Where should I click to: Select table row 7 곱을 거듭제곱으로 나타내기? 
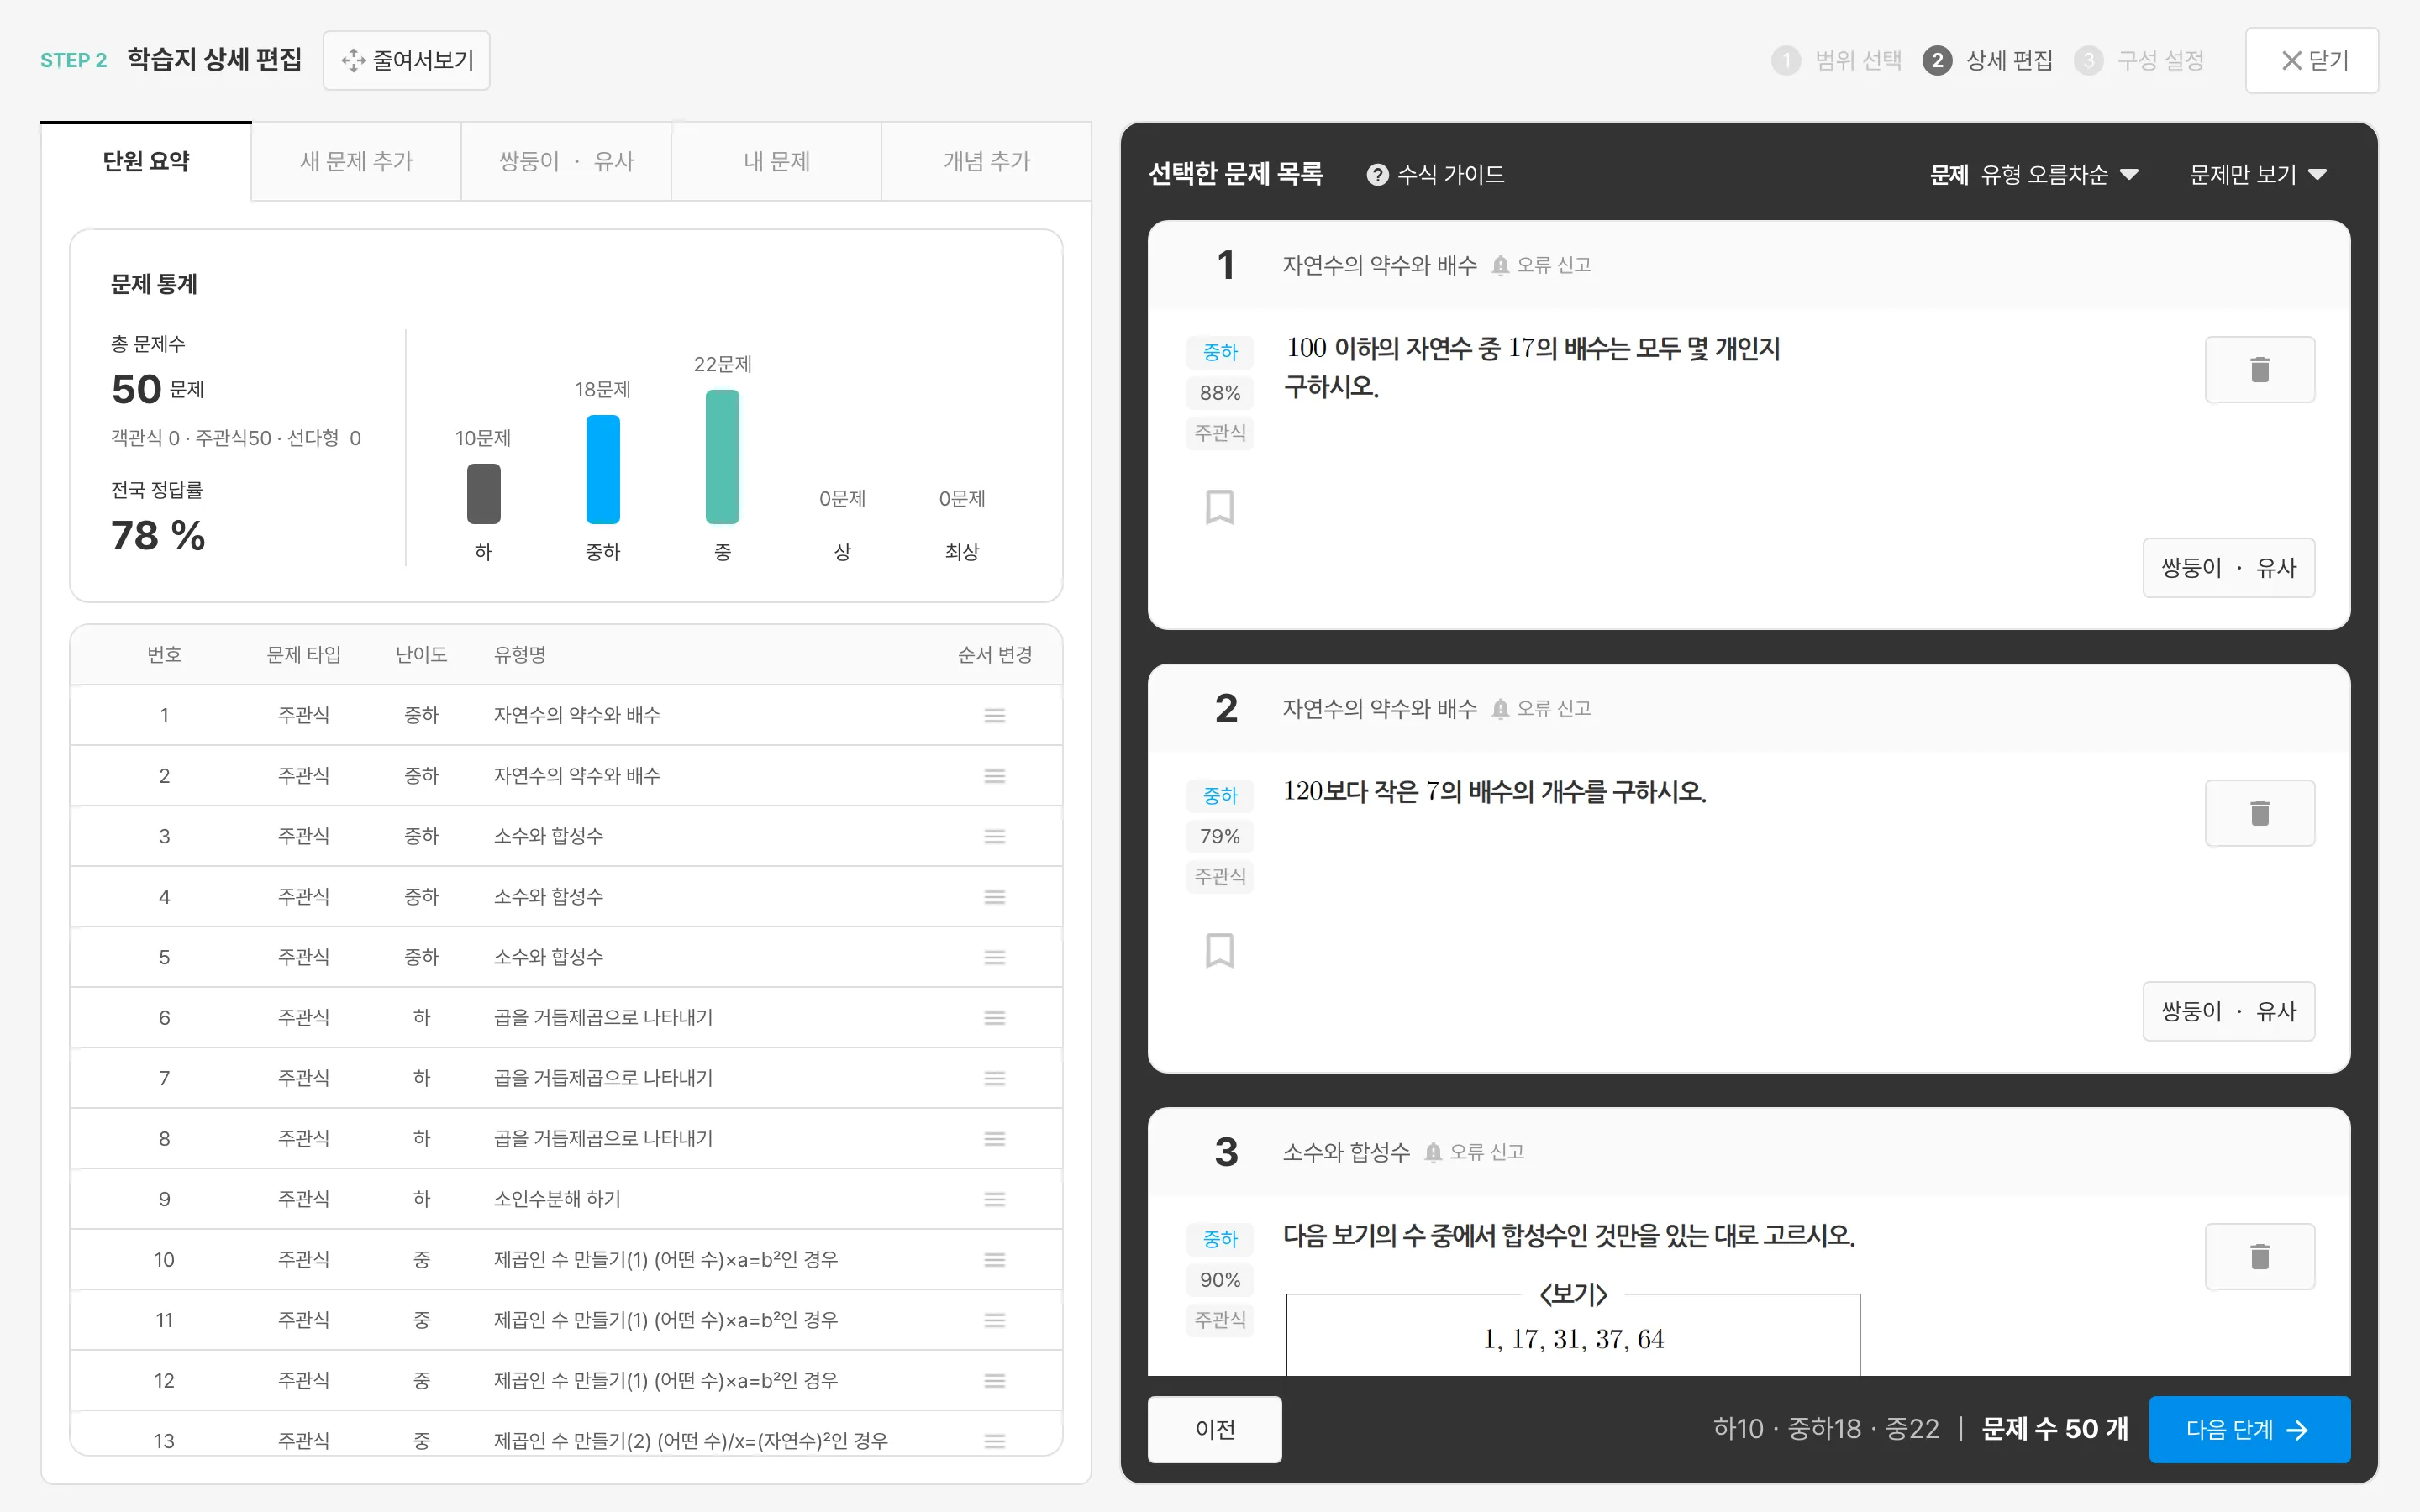tap(566, 1078)
